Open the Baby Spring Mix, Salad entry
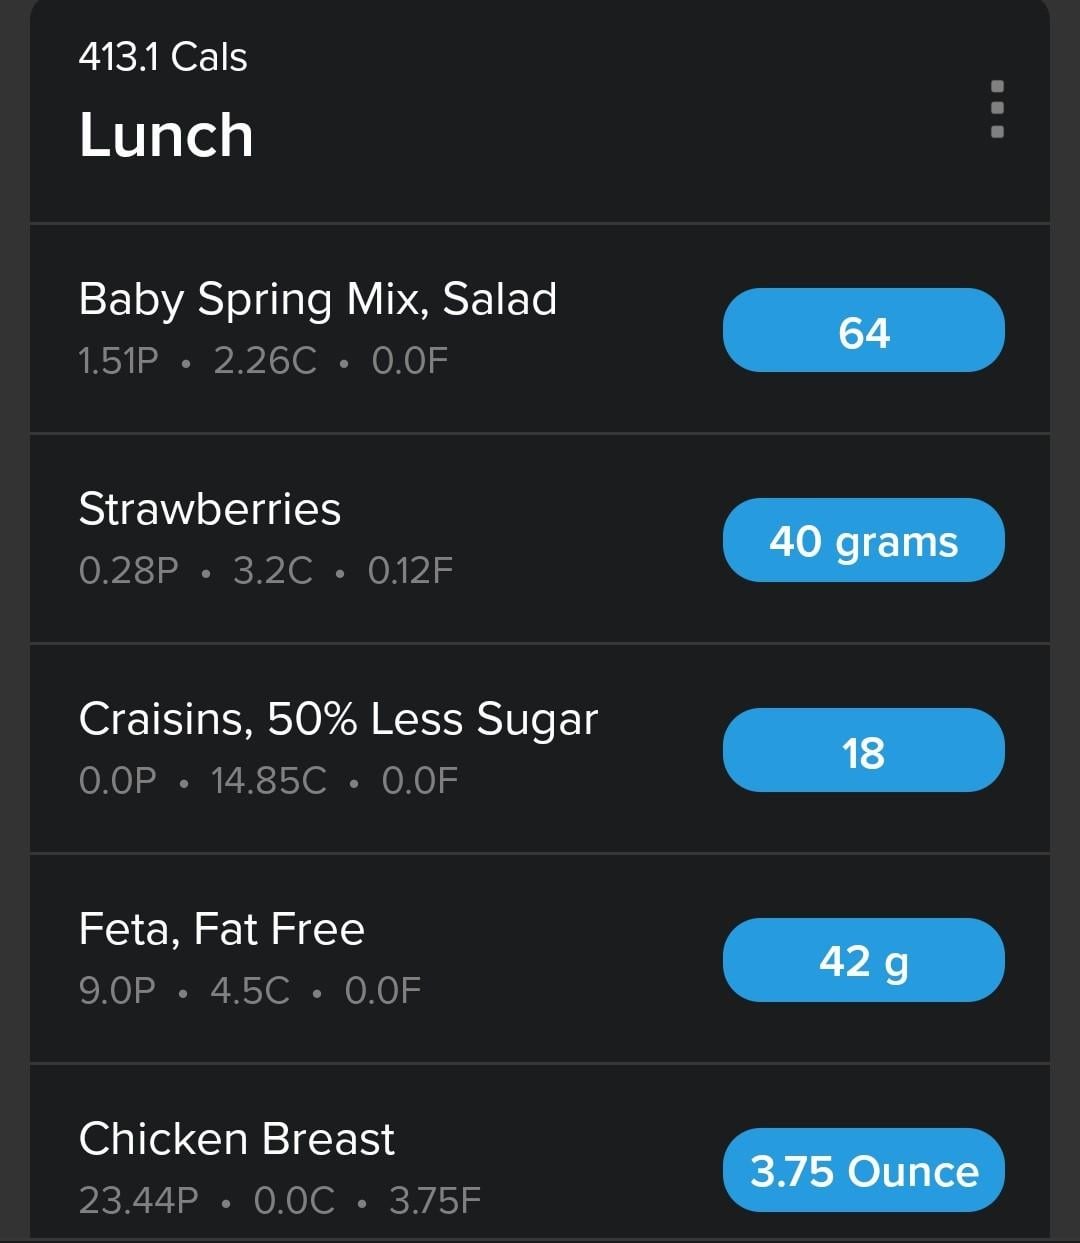Image resolution: width=1080 pixels, height=1243 pixels. point(318,299)
